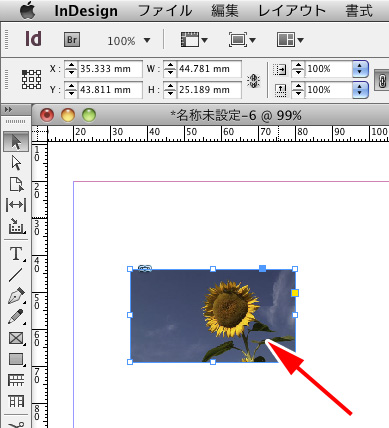Open the ファイル menu
Viewport: 389px width, 428px height.
point(165,11)
